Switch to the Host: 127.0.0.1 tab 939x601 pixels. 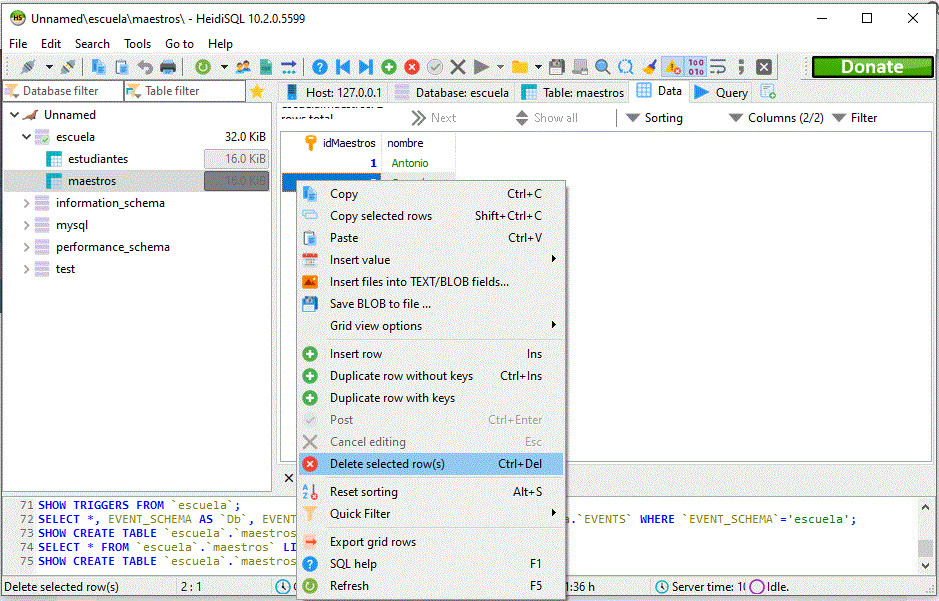[334, 93]
